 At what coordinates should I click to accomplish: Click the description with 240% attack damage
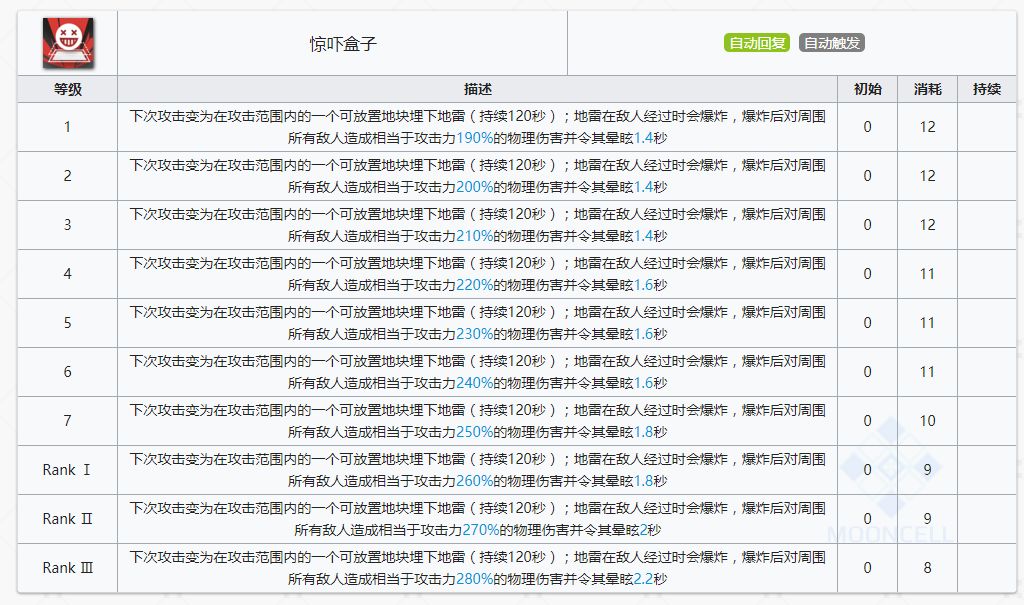click(x=477, y=372)
